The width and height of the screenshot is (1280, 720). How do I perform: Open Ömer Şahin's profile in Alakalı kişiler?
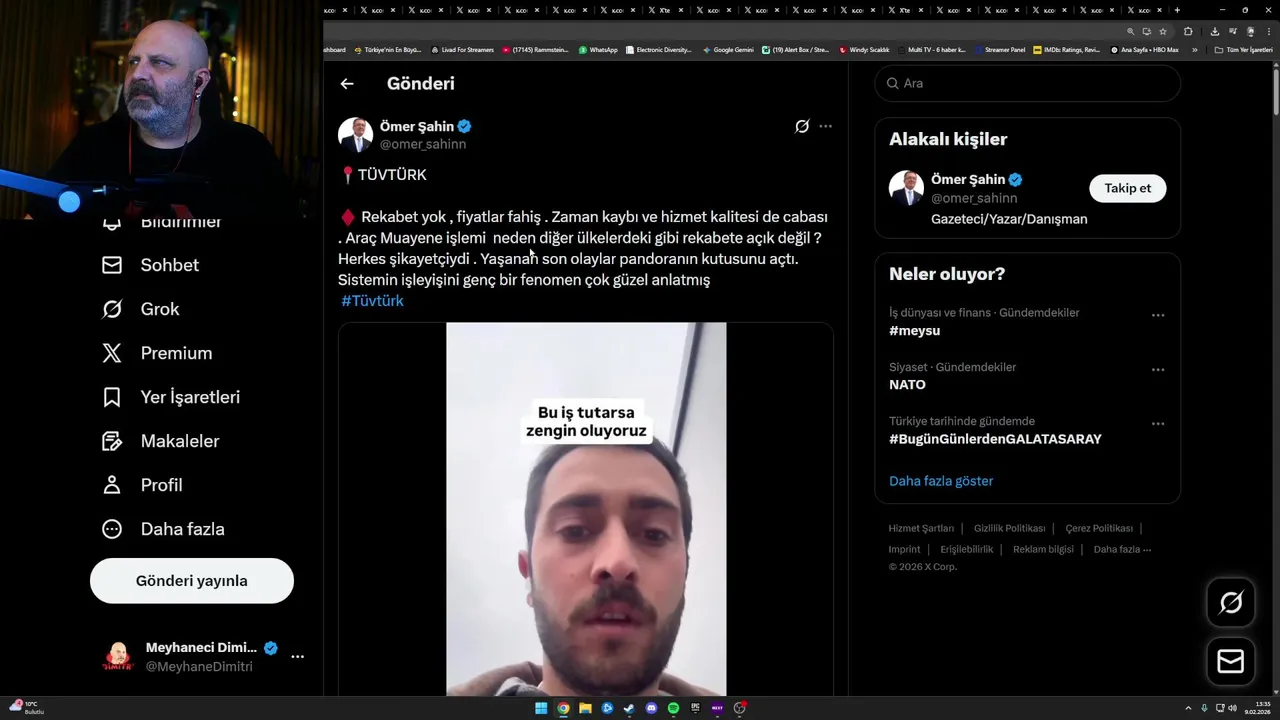pos(968,180)
